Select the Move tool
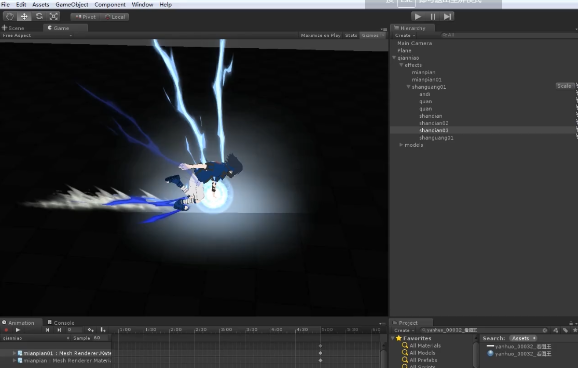Screen dimensions: 578x368 (24, 17)
